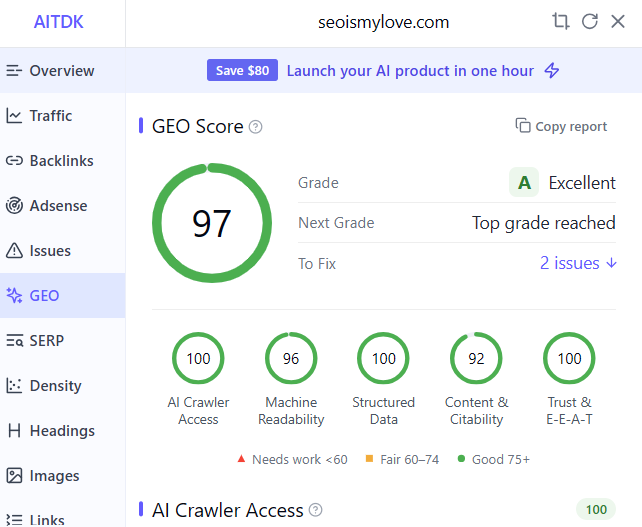Click the AITDK logo
The image size is (642, 527).
(59, 22)
